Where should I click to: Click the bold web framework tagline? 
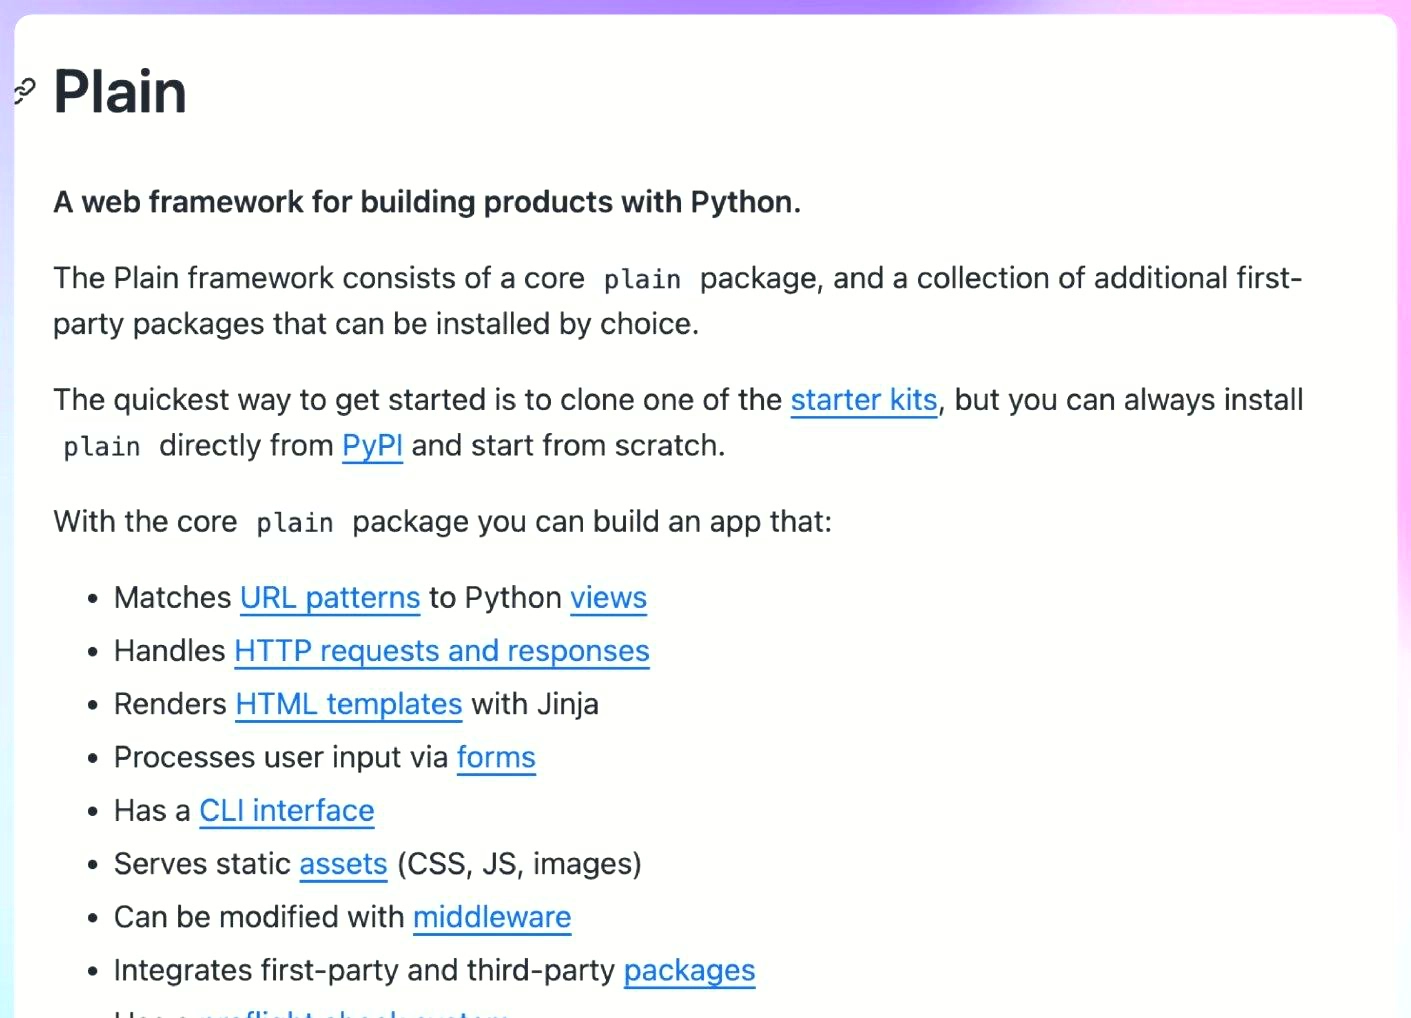tap(427, 202)
